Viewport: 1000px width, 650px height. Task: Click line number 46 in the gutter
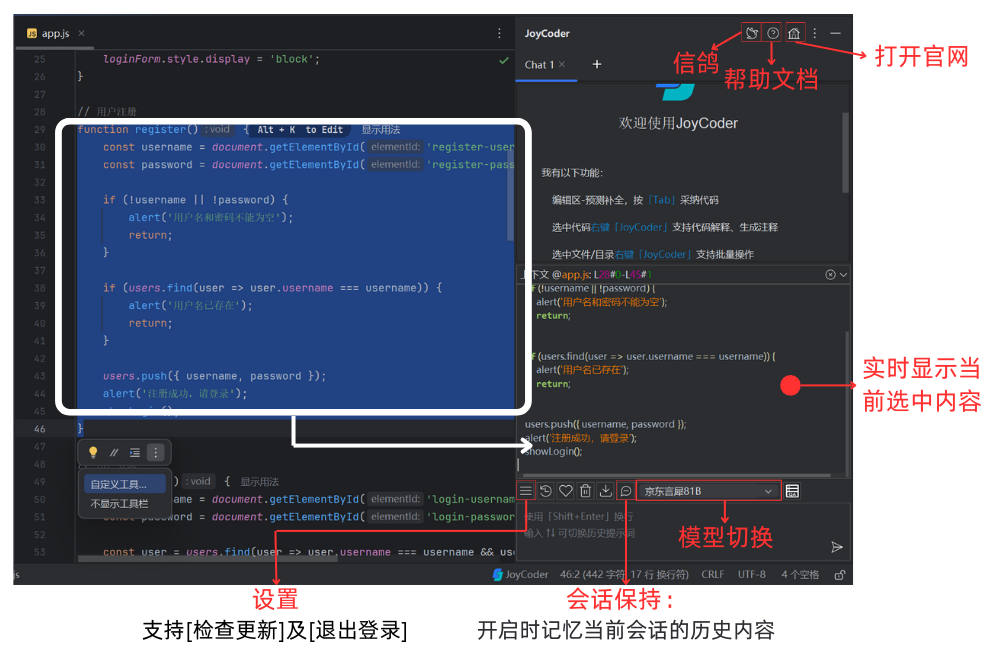pyautogui.click(x=40, y=429)
